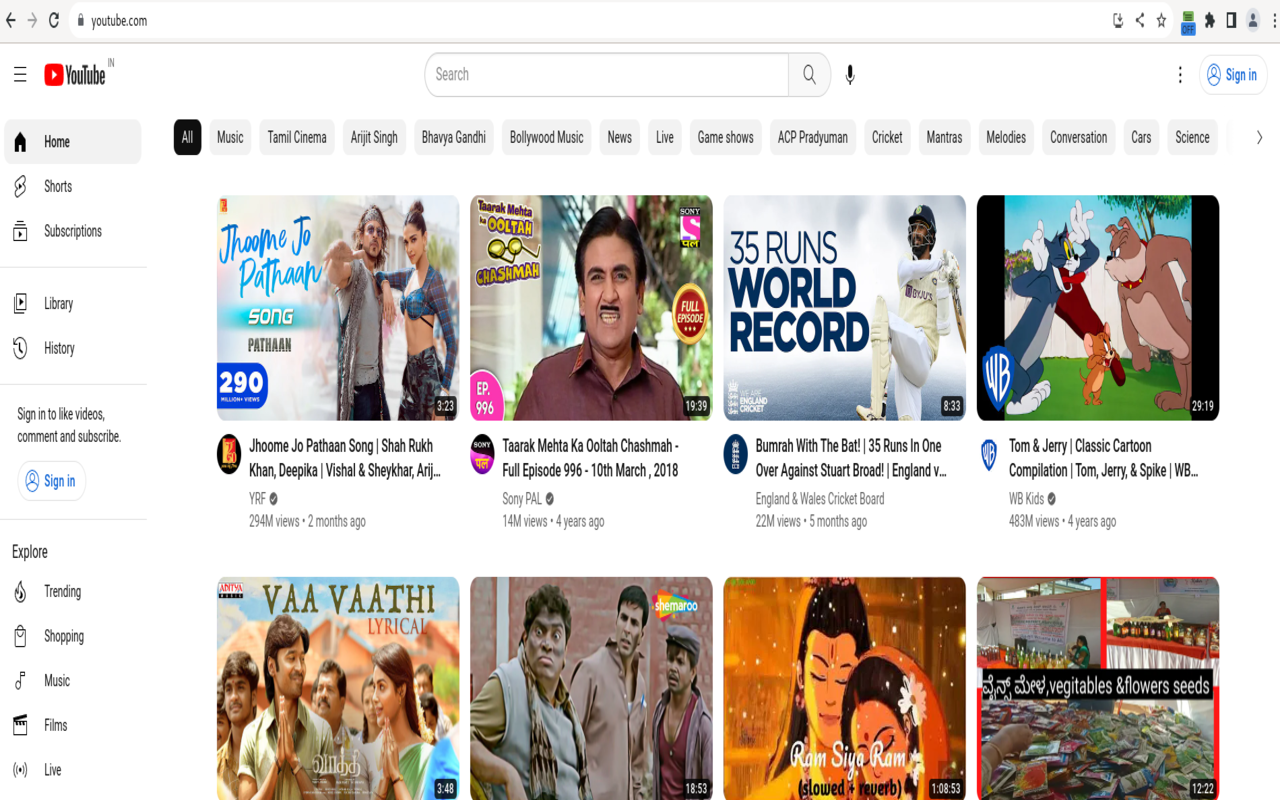The image size is (1280, 800).
Task: Reload the page
Action: coord(54,20)
